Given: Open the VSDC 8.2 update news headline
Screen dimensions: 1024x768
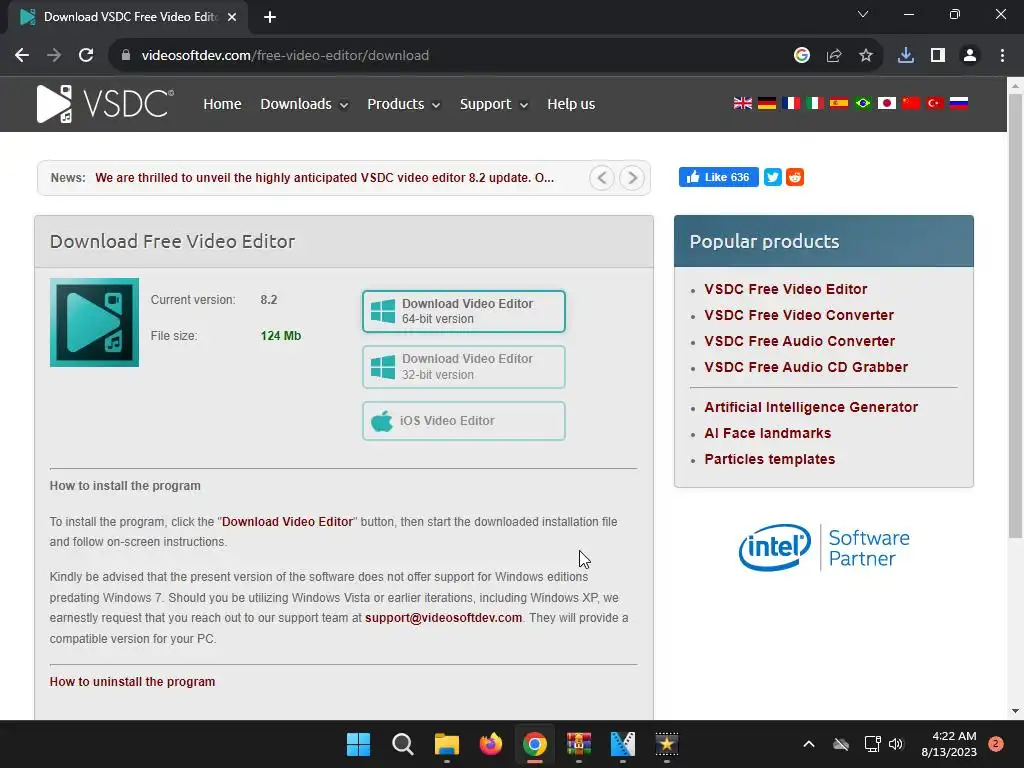Looking at the screenshot, I should tap(325, 178).
